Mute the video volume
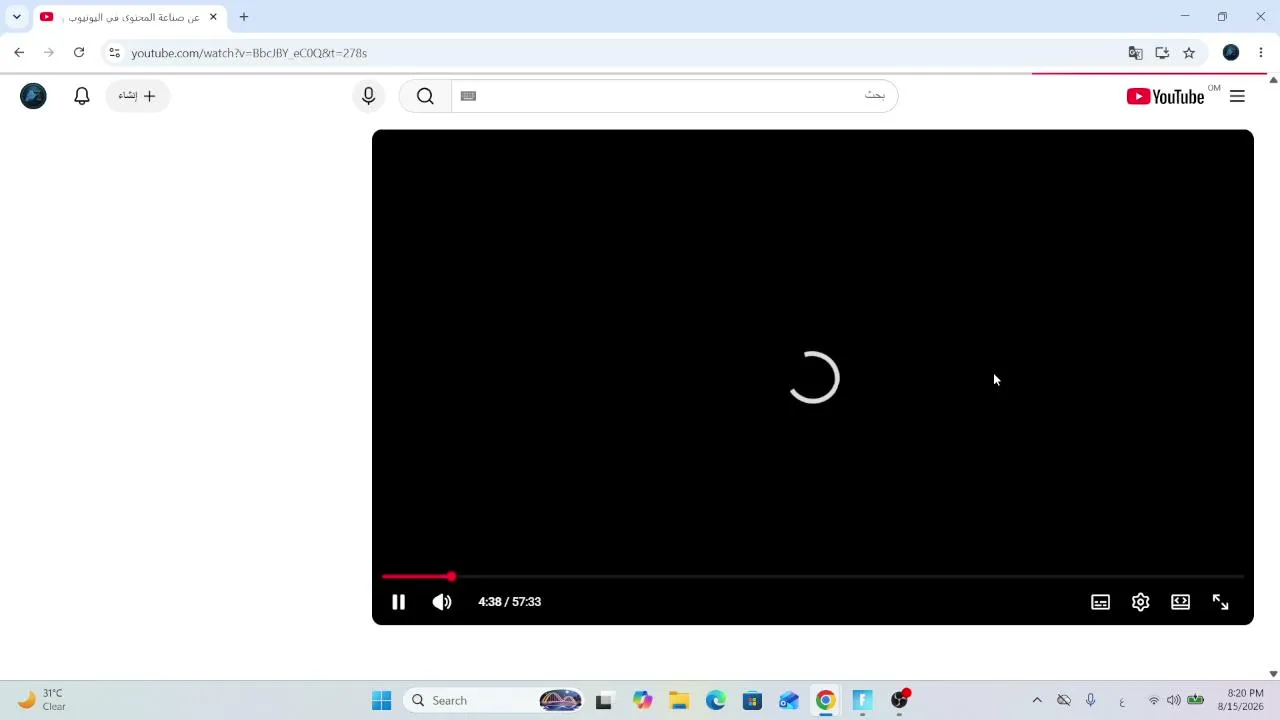Viewport: 1280px width, 720px height. [442, 602]
